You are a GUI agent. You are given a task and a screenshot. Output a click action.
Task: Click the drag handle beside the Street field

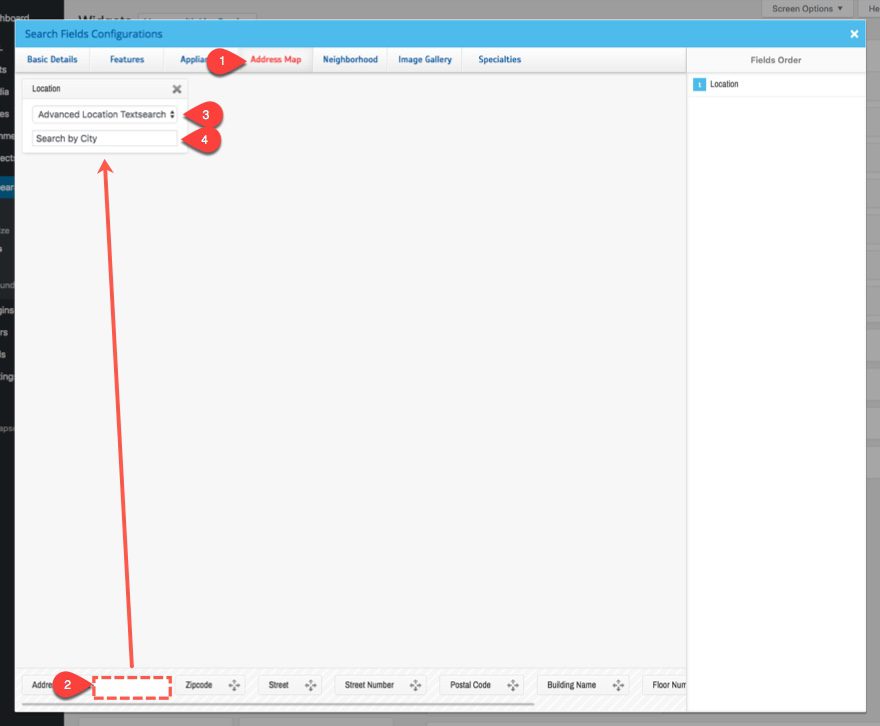pos(309,685)
